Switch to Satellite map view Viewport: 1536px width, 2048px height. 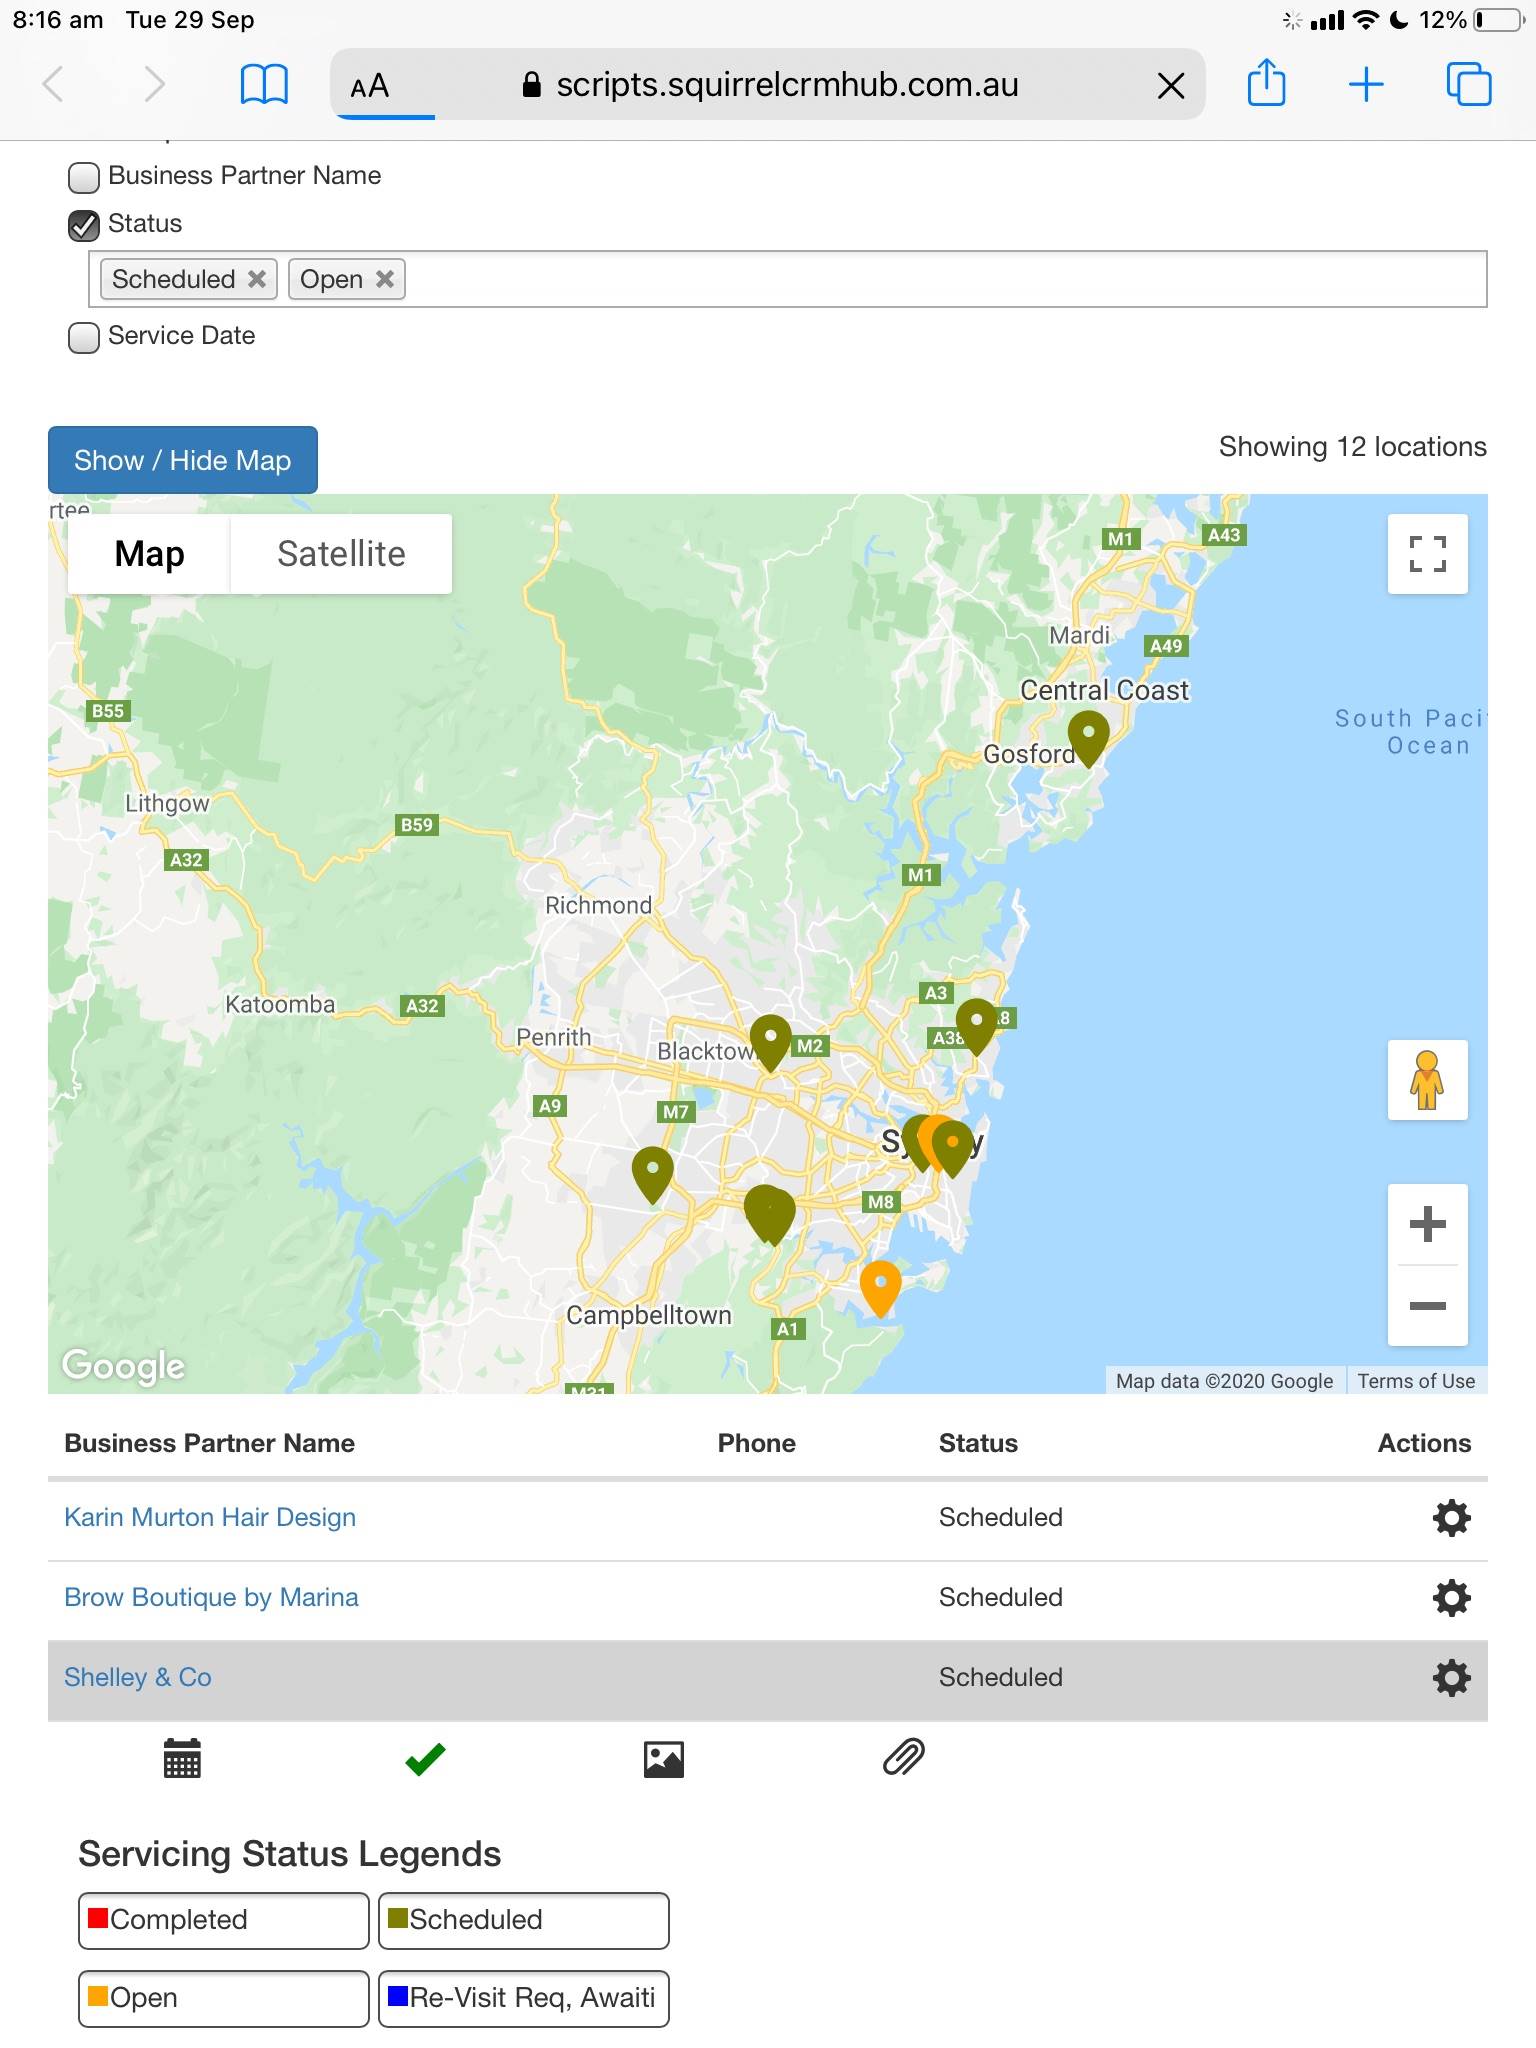tap(341, 554)
